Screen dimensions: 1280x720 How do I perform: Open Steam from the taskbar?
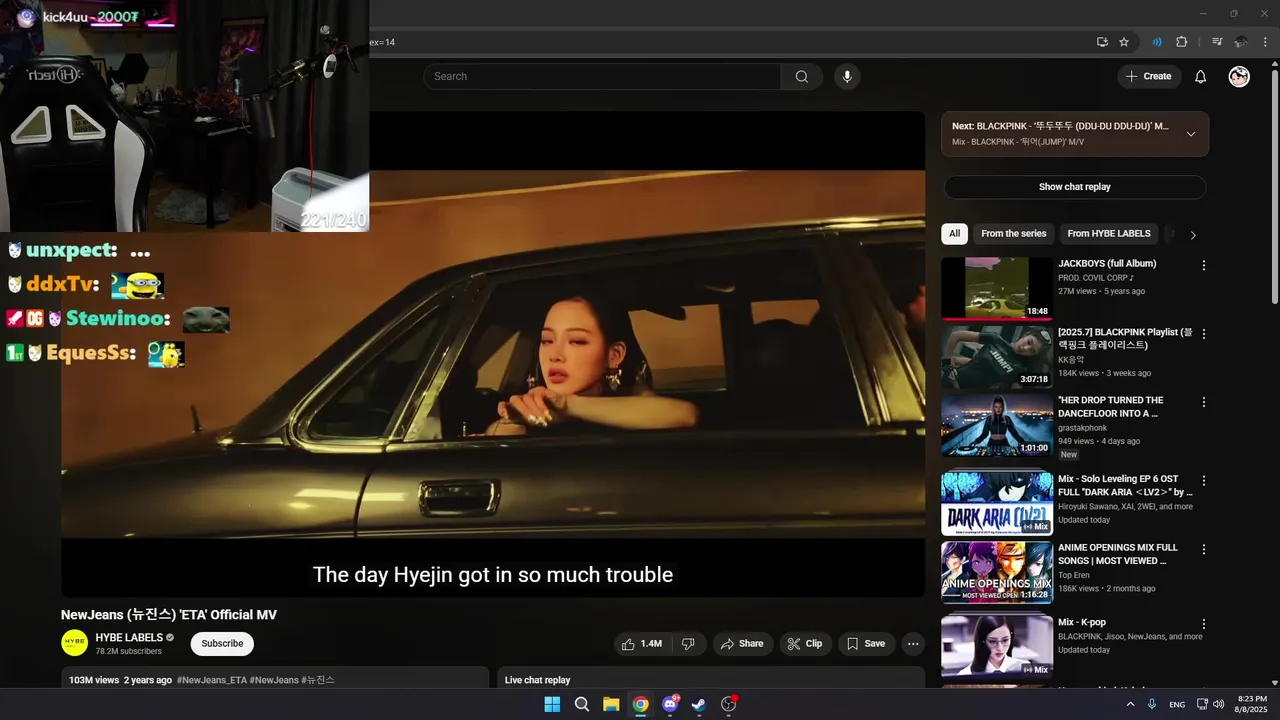pos(699,704)
